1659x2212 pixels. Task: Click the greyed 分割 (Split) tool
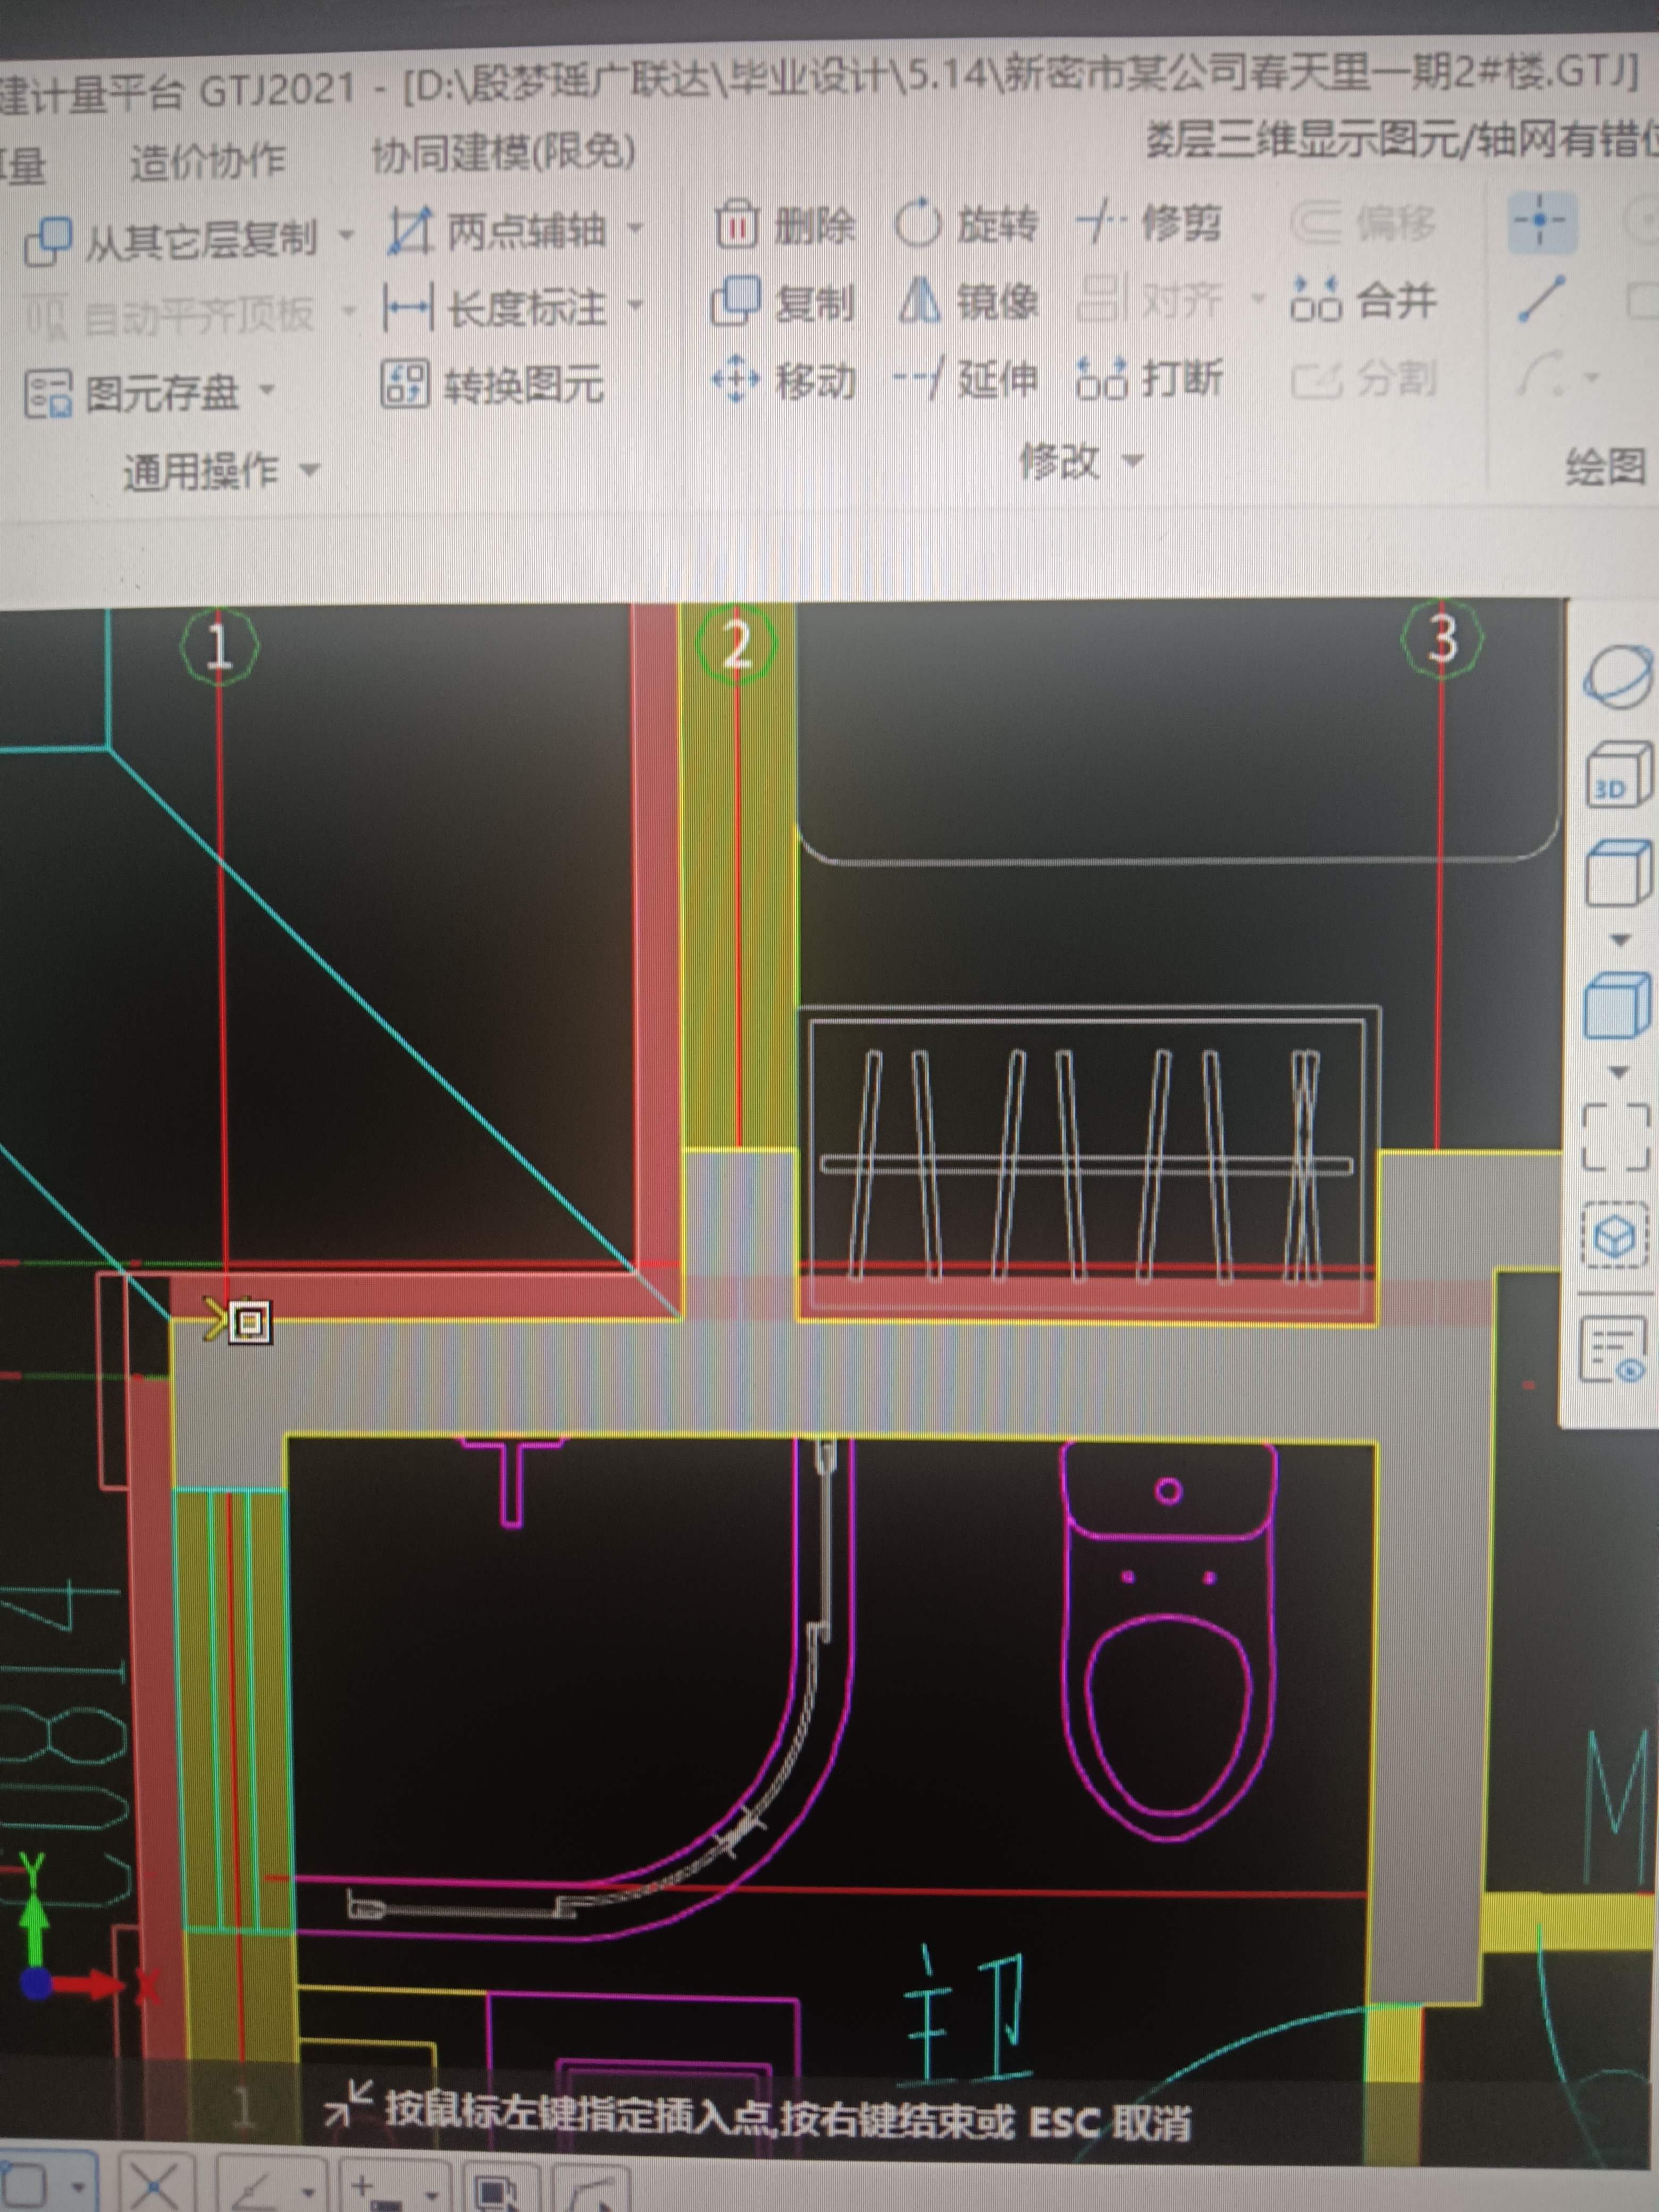tap(1364, 379)
